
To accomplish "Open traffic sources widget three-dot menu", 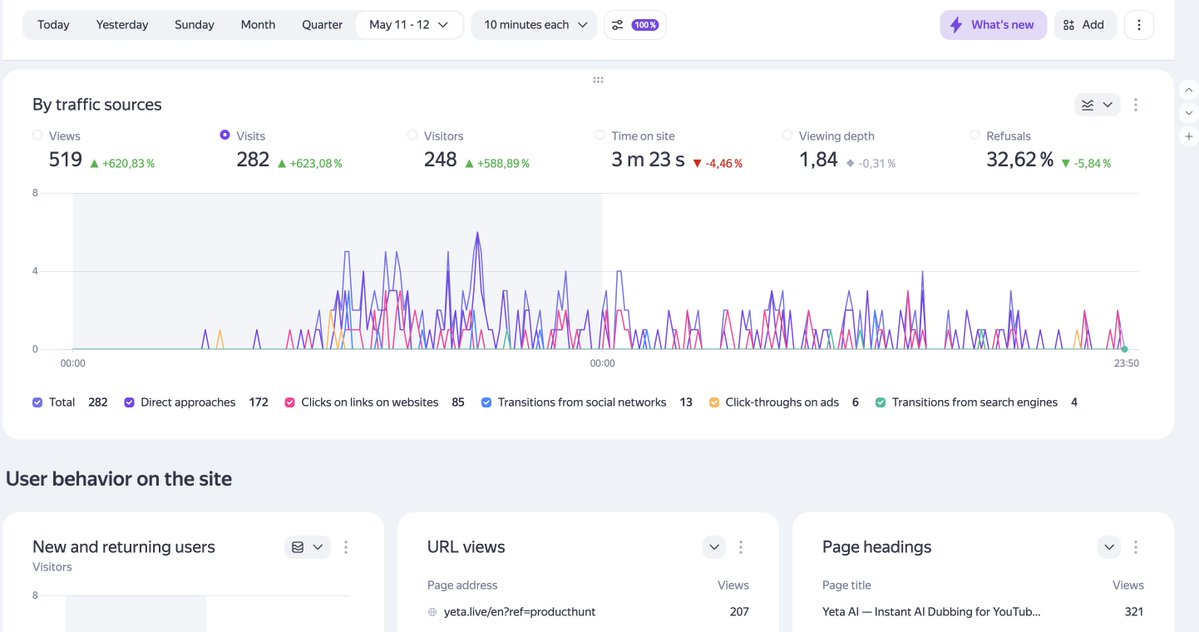I will click(x=1136, y=105).
